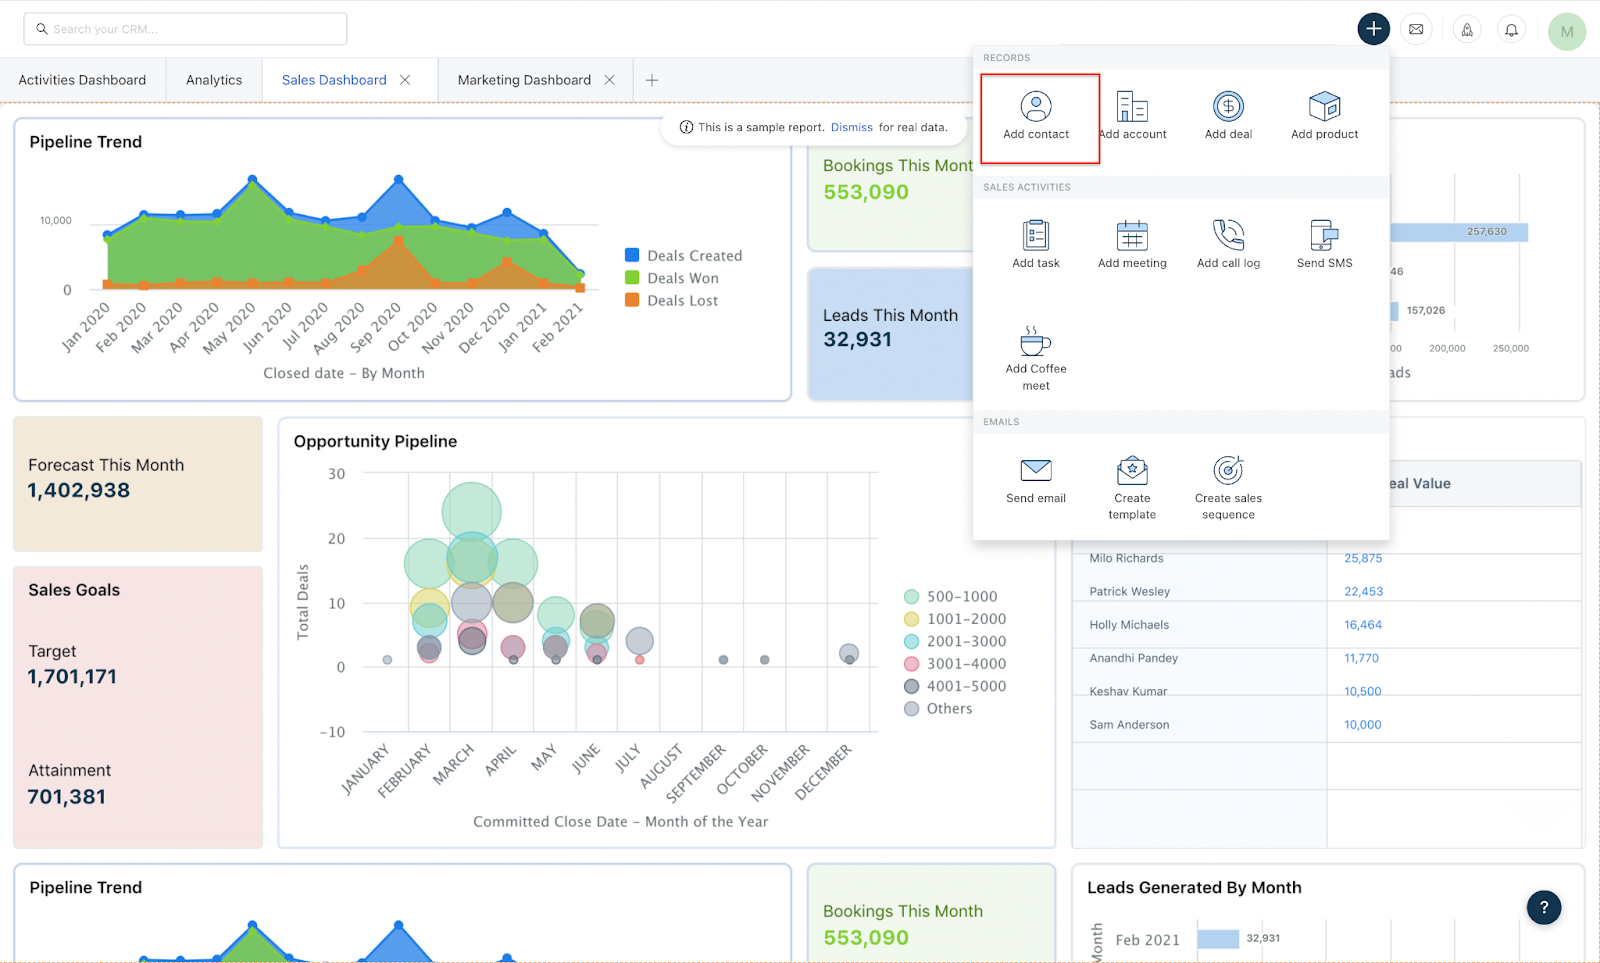Screen dimensions: 1600x963
Task: Click the rocket icon in header
Action: click(1467, 30)
